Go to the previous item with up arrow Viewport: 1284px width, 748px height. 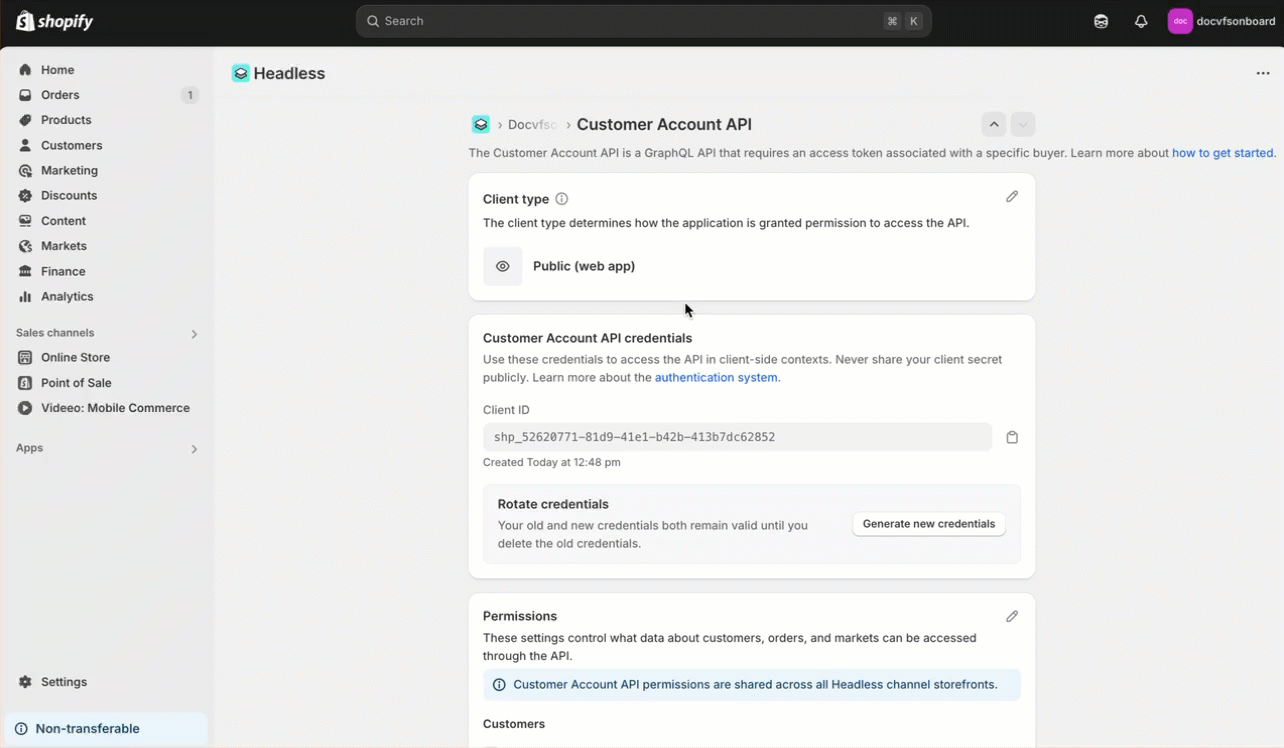(994, 125)
